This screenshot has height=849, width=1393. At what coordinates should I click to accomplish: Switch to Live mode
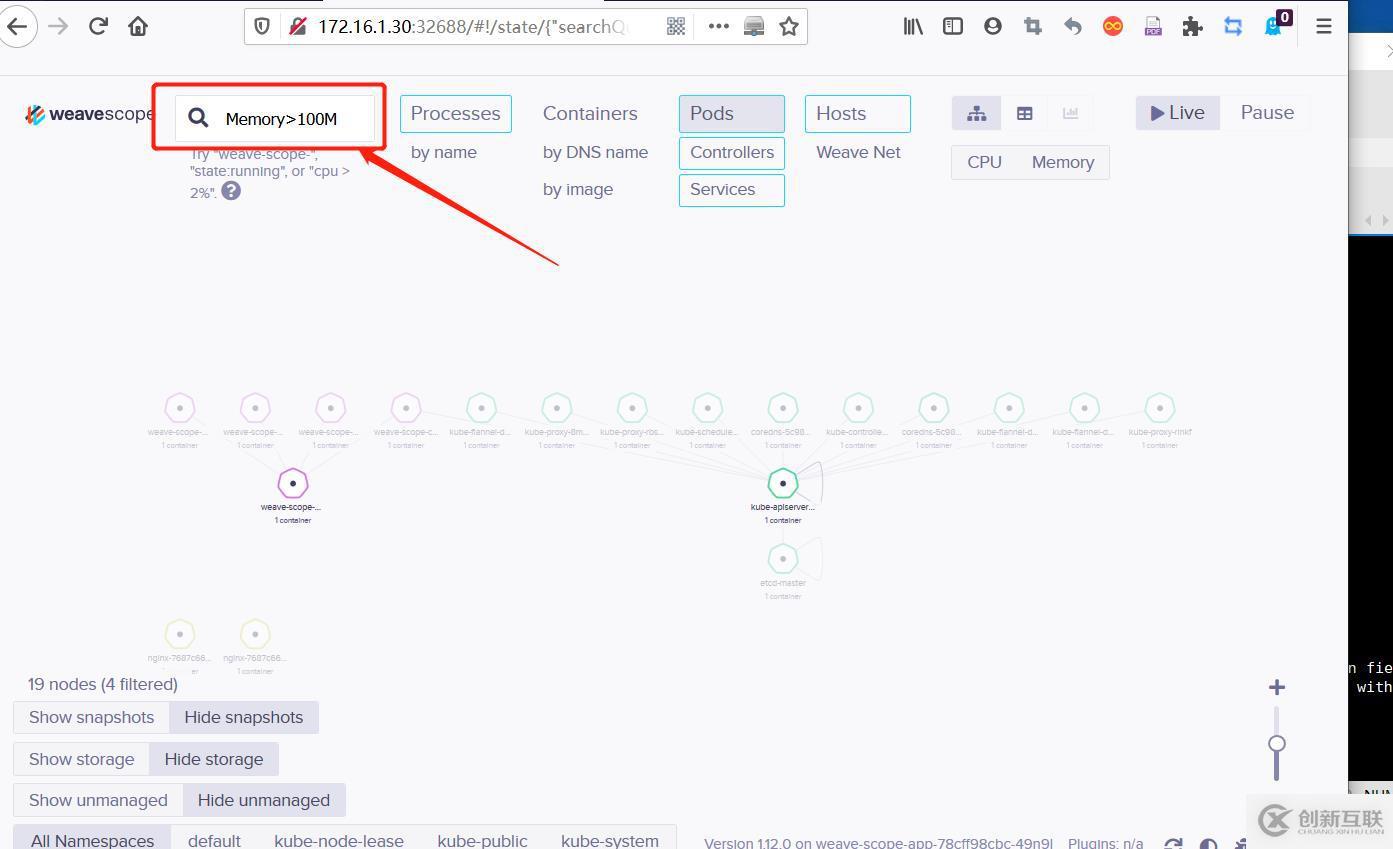click(x=1177, y=113)
